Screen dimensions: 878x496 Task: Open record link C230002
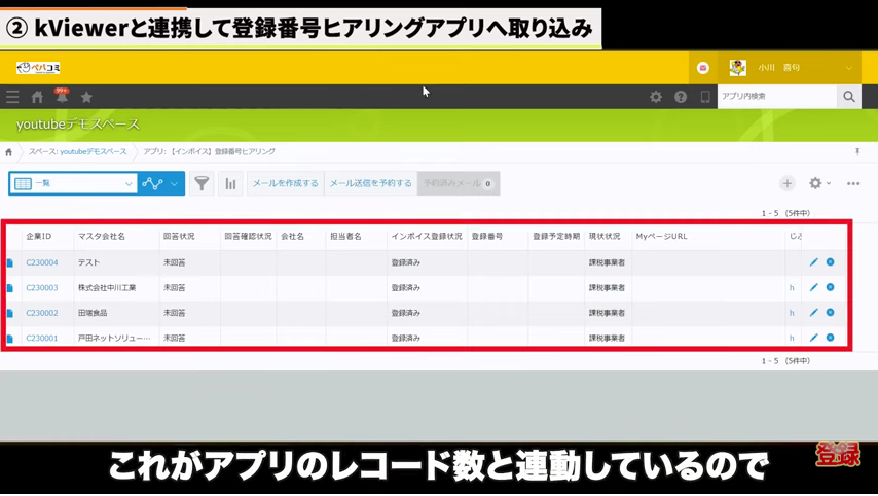coord(42,313)
